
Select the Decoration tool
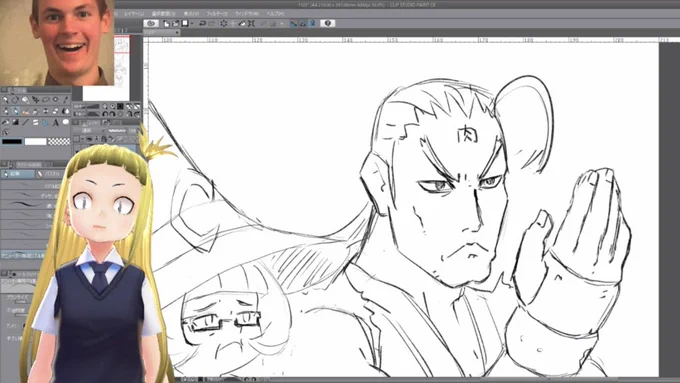[46, 111]
